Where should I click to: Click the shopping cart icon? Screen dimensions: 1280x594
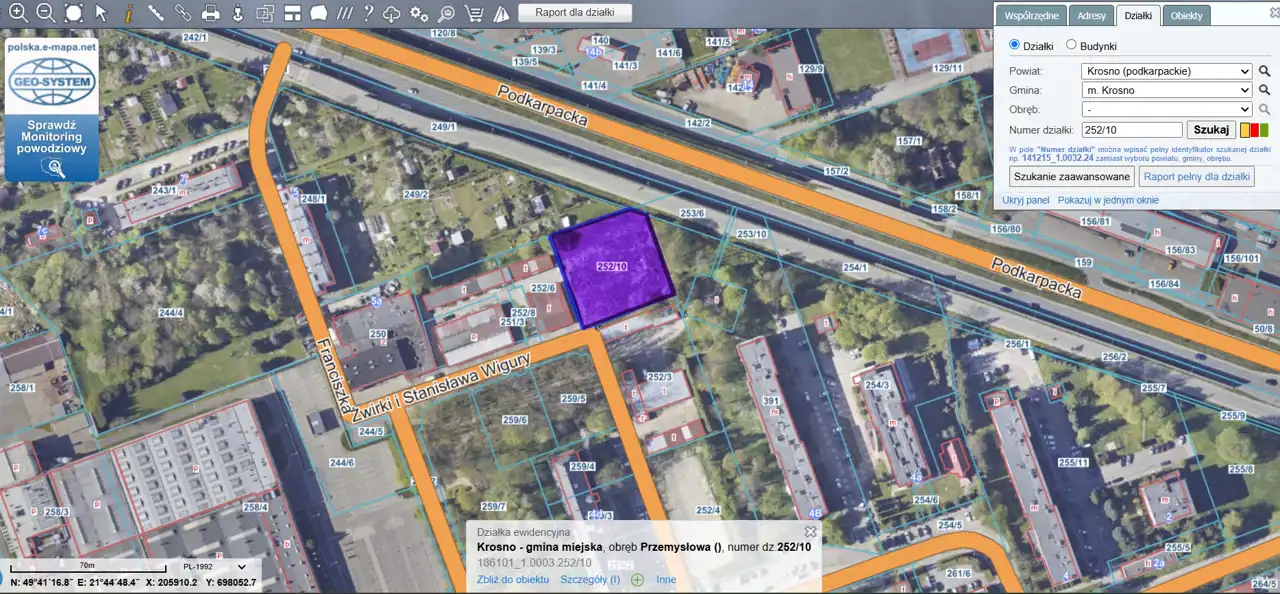pyautogui.click(x=474, y=13)
